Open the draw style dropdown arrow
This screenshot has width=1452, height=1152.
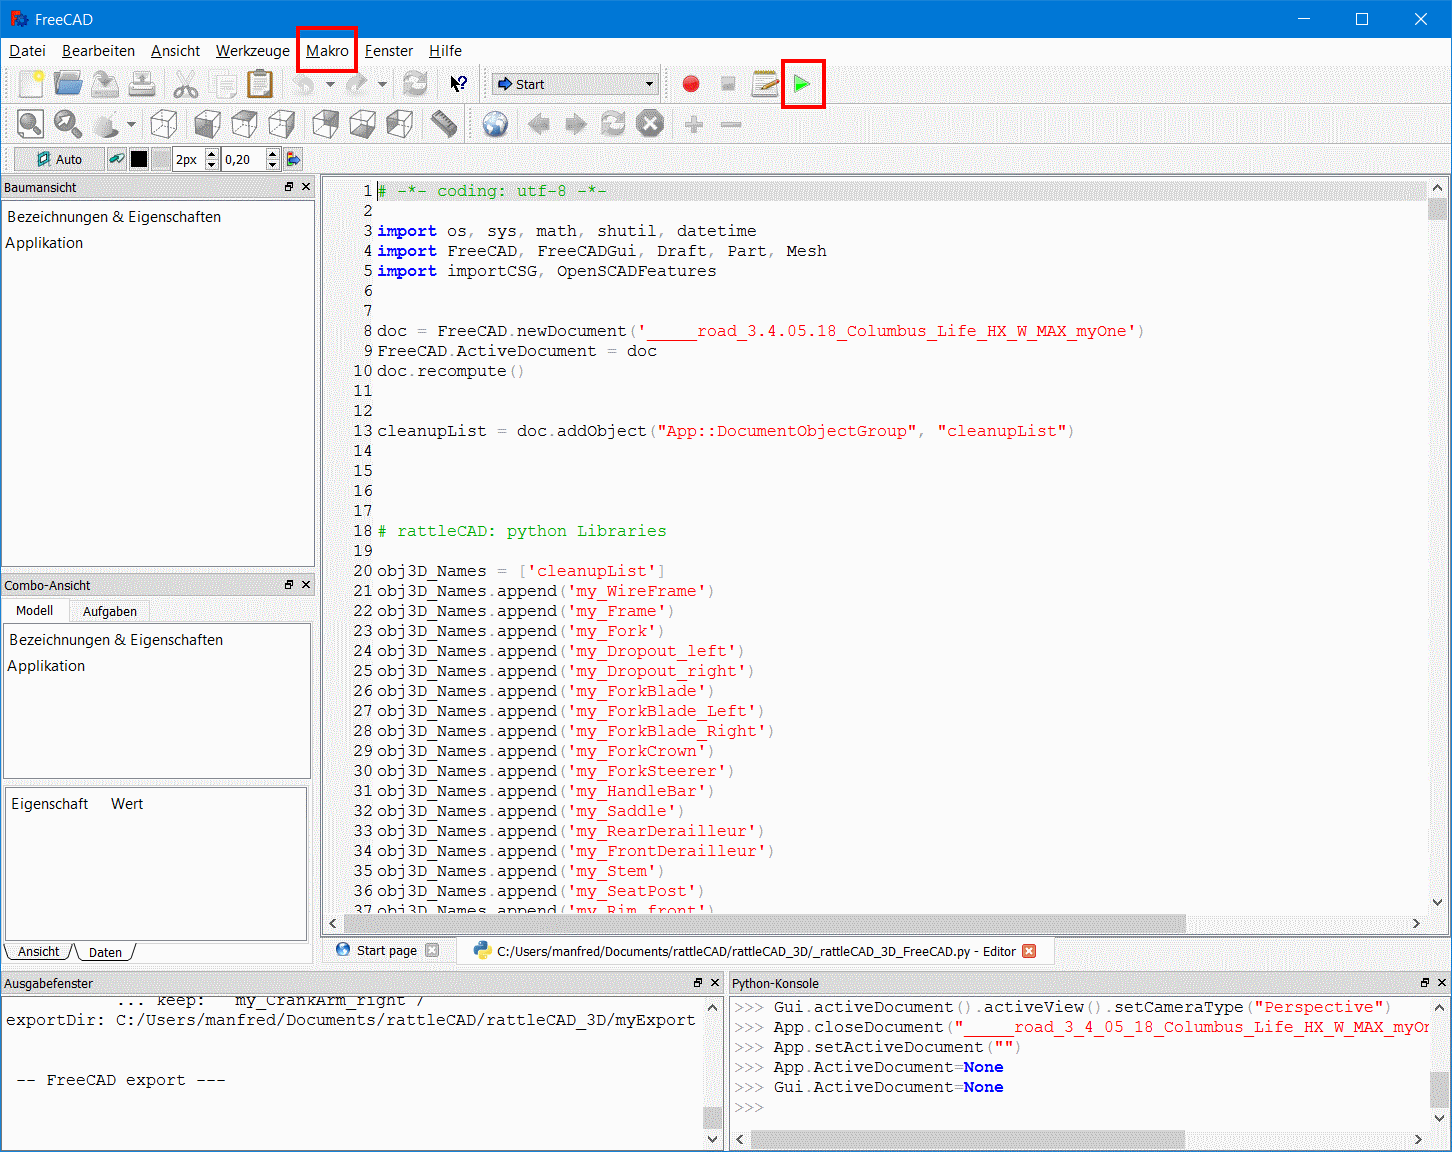[131, 124]
